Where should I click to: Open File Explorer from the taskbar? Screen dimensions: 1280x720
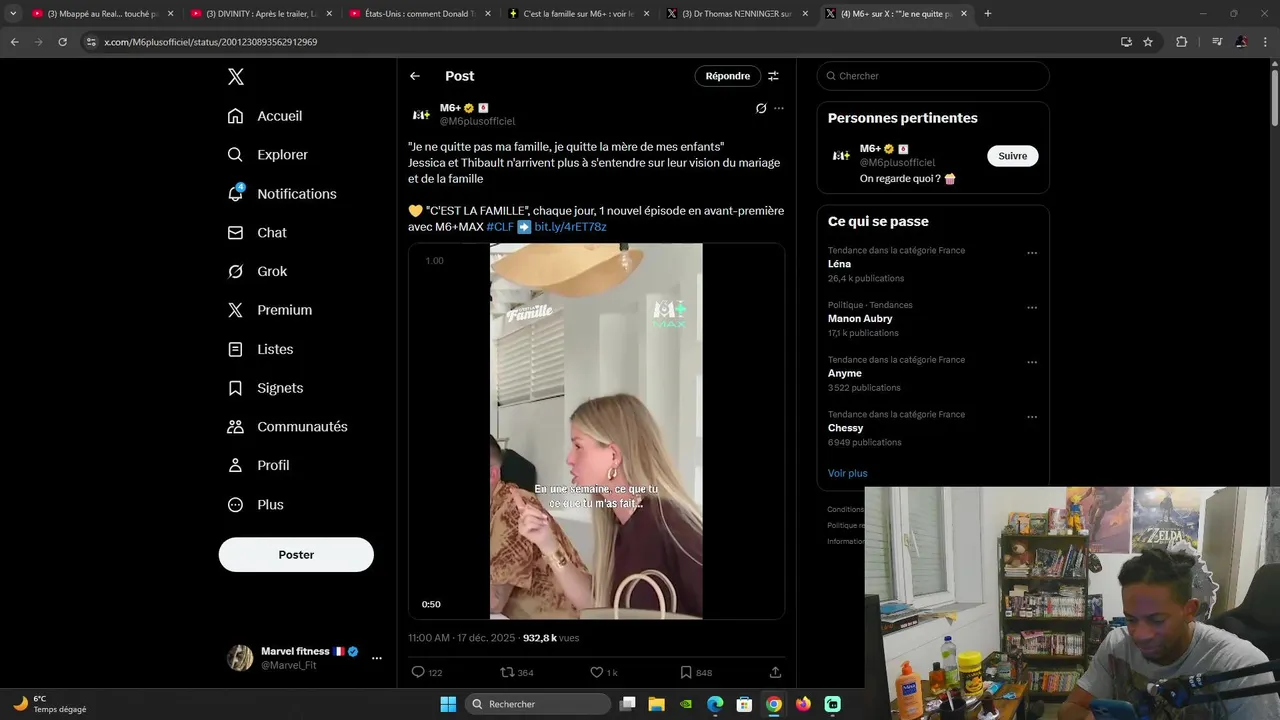click(x=657, y=704)
